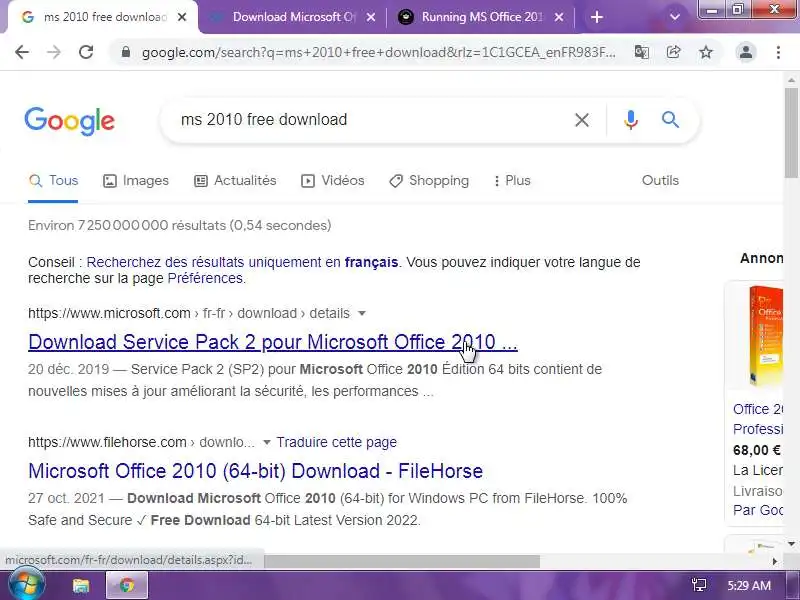Reload the current page

pos(86,52)
